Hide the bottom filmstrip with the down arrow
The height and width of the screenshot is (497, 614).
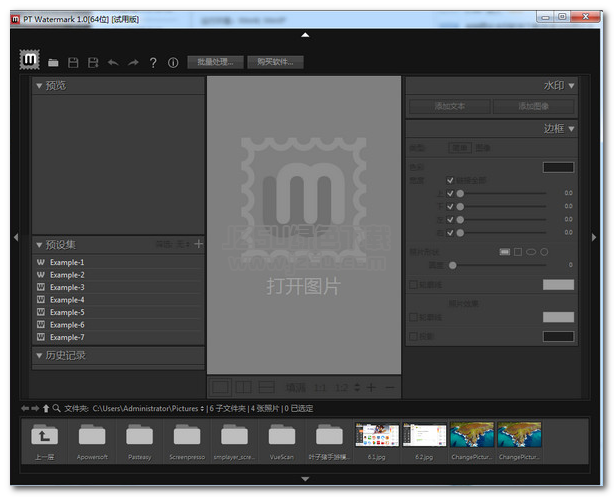305,479
